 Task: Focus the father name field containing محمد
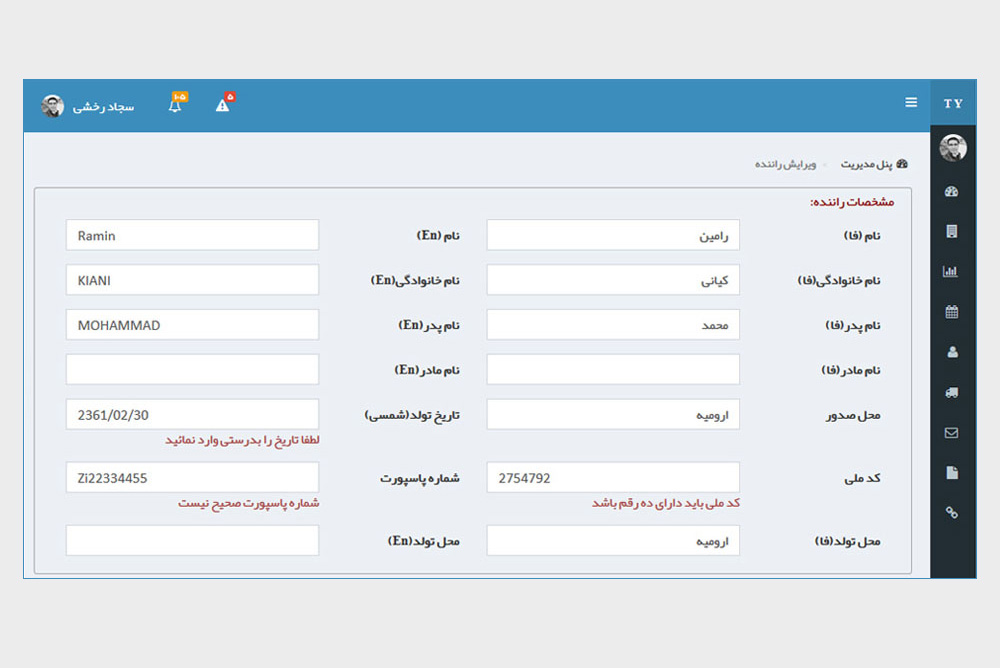[x=613, y=325]
